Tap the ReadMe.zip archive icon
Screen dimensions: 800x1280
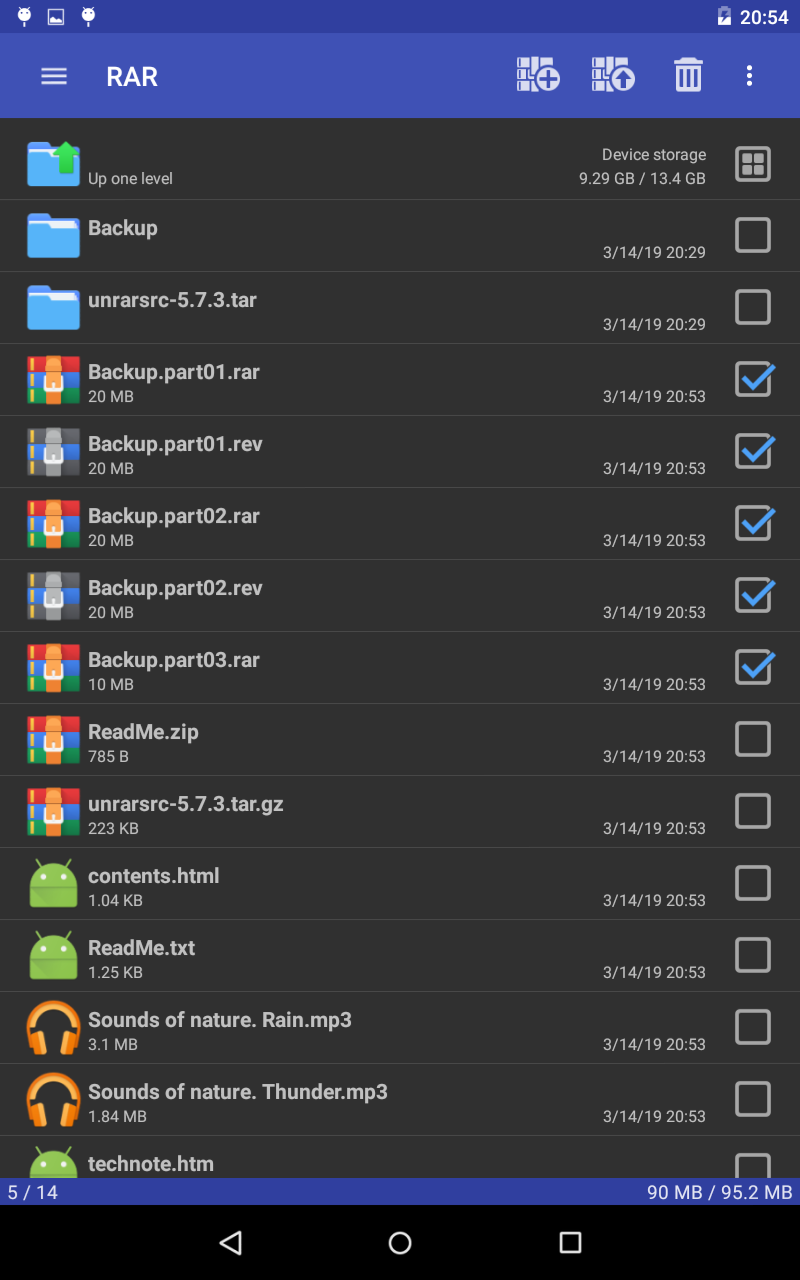click(x=53, y=740)
